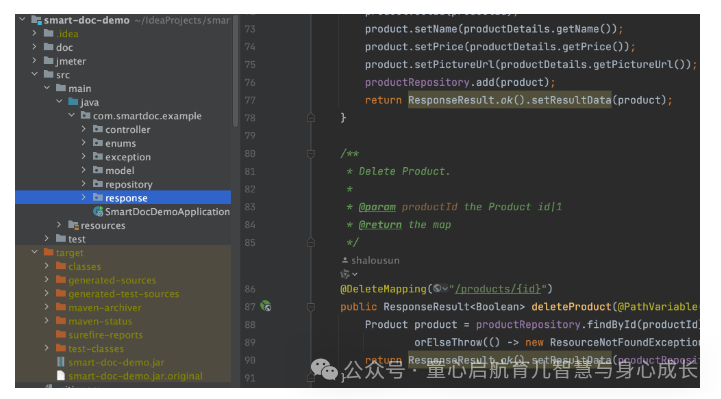This screenshot has height=399, width=721.
Task: Select the doc folder icon
Action: coord(49,47)
